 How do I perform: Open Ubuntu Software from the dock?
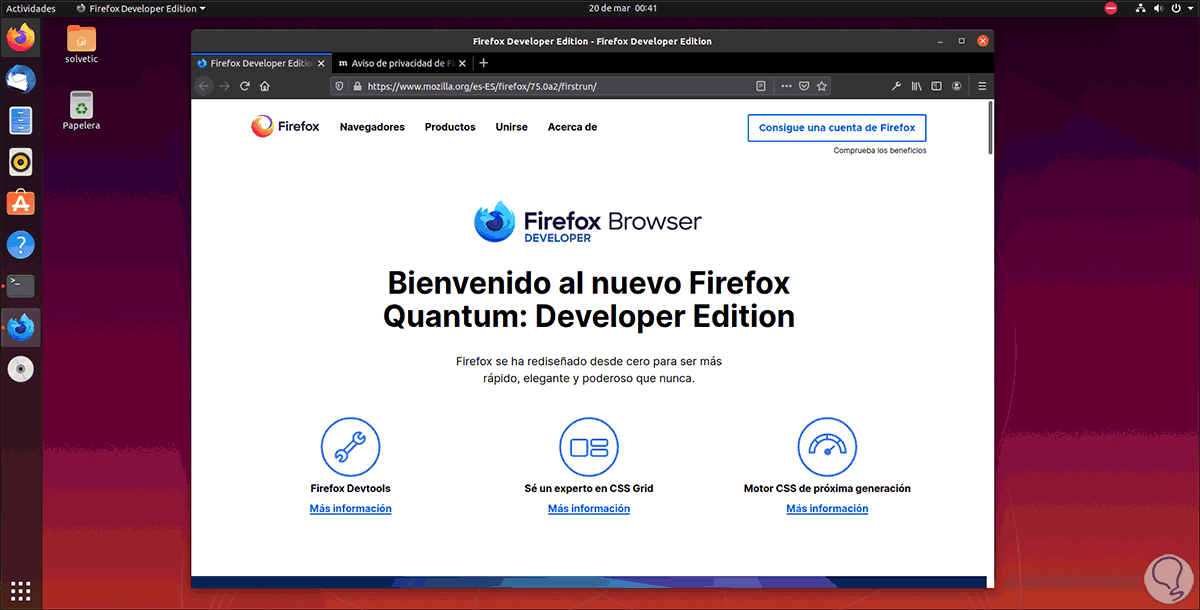click(x=20, y=203)
